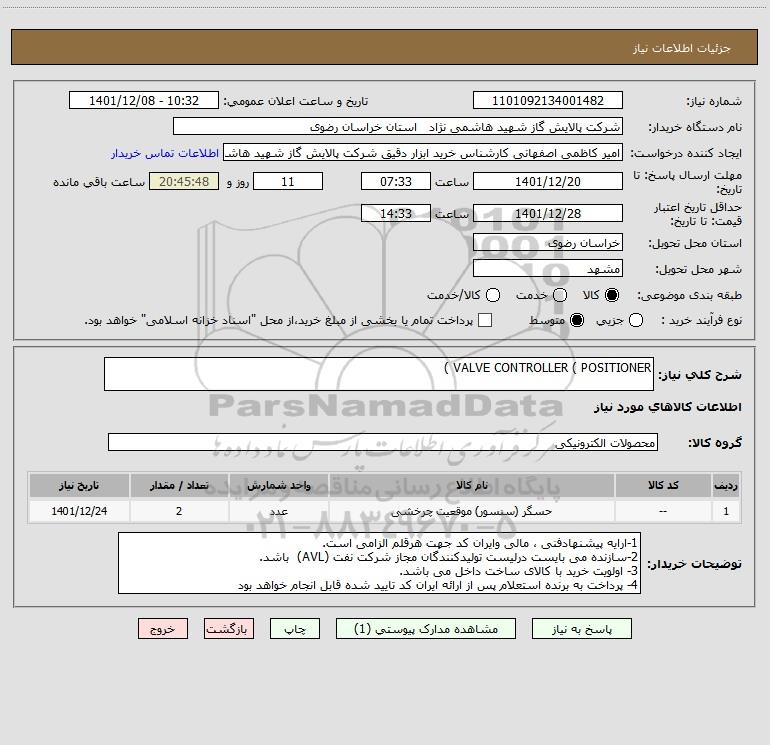Click the item name cell حسگر موقعیت چرخشی

471,511
